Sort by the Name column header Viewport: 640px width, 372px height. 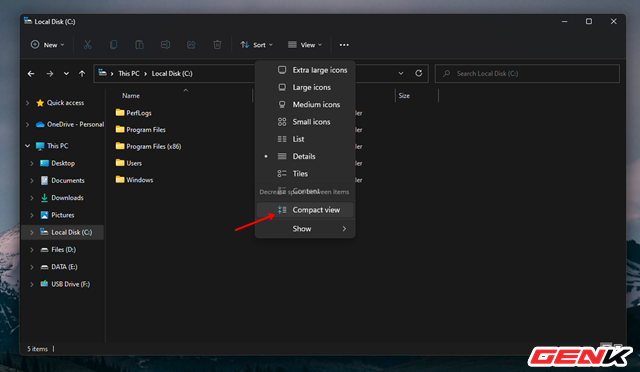coord(131,96)
